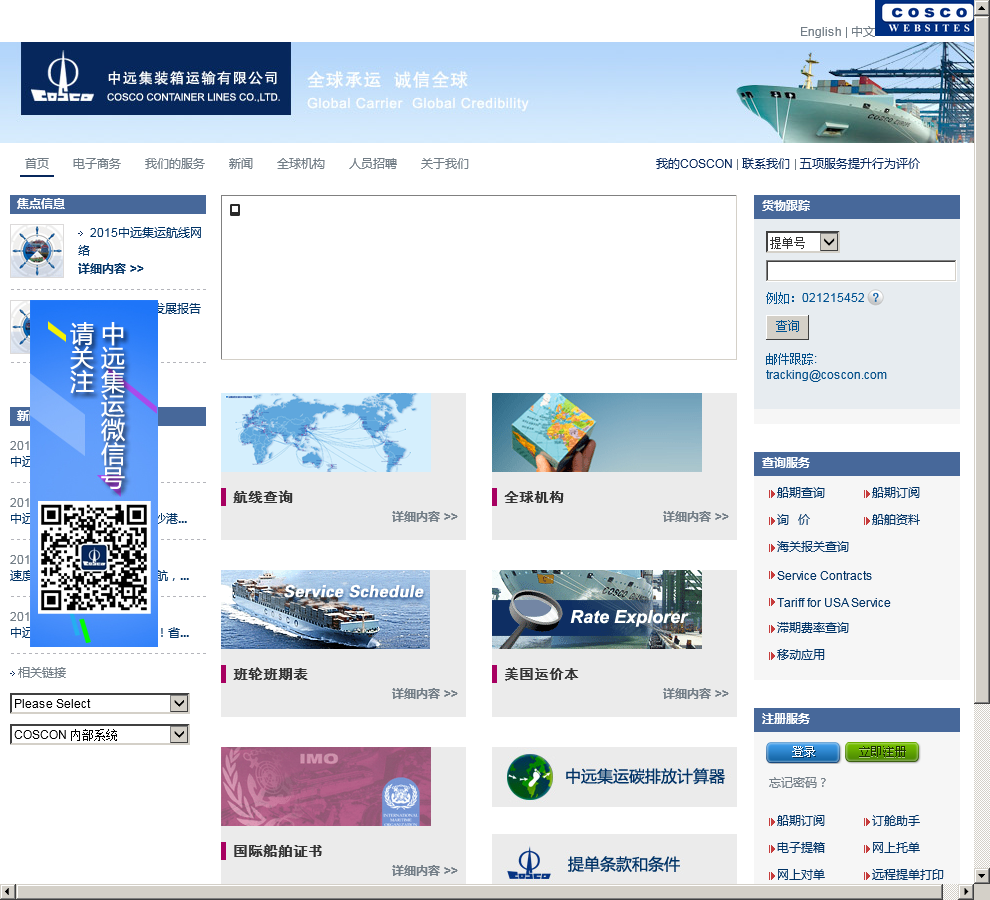Open Service Contracts link
Image resolution: width=990 pixels, height=900 pixels.
click(824, 575)
